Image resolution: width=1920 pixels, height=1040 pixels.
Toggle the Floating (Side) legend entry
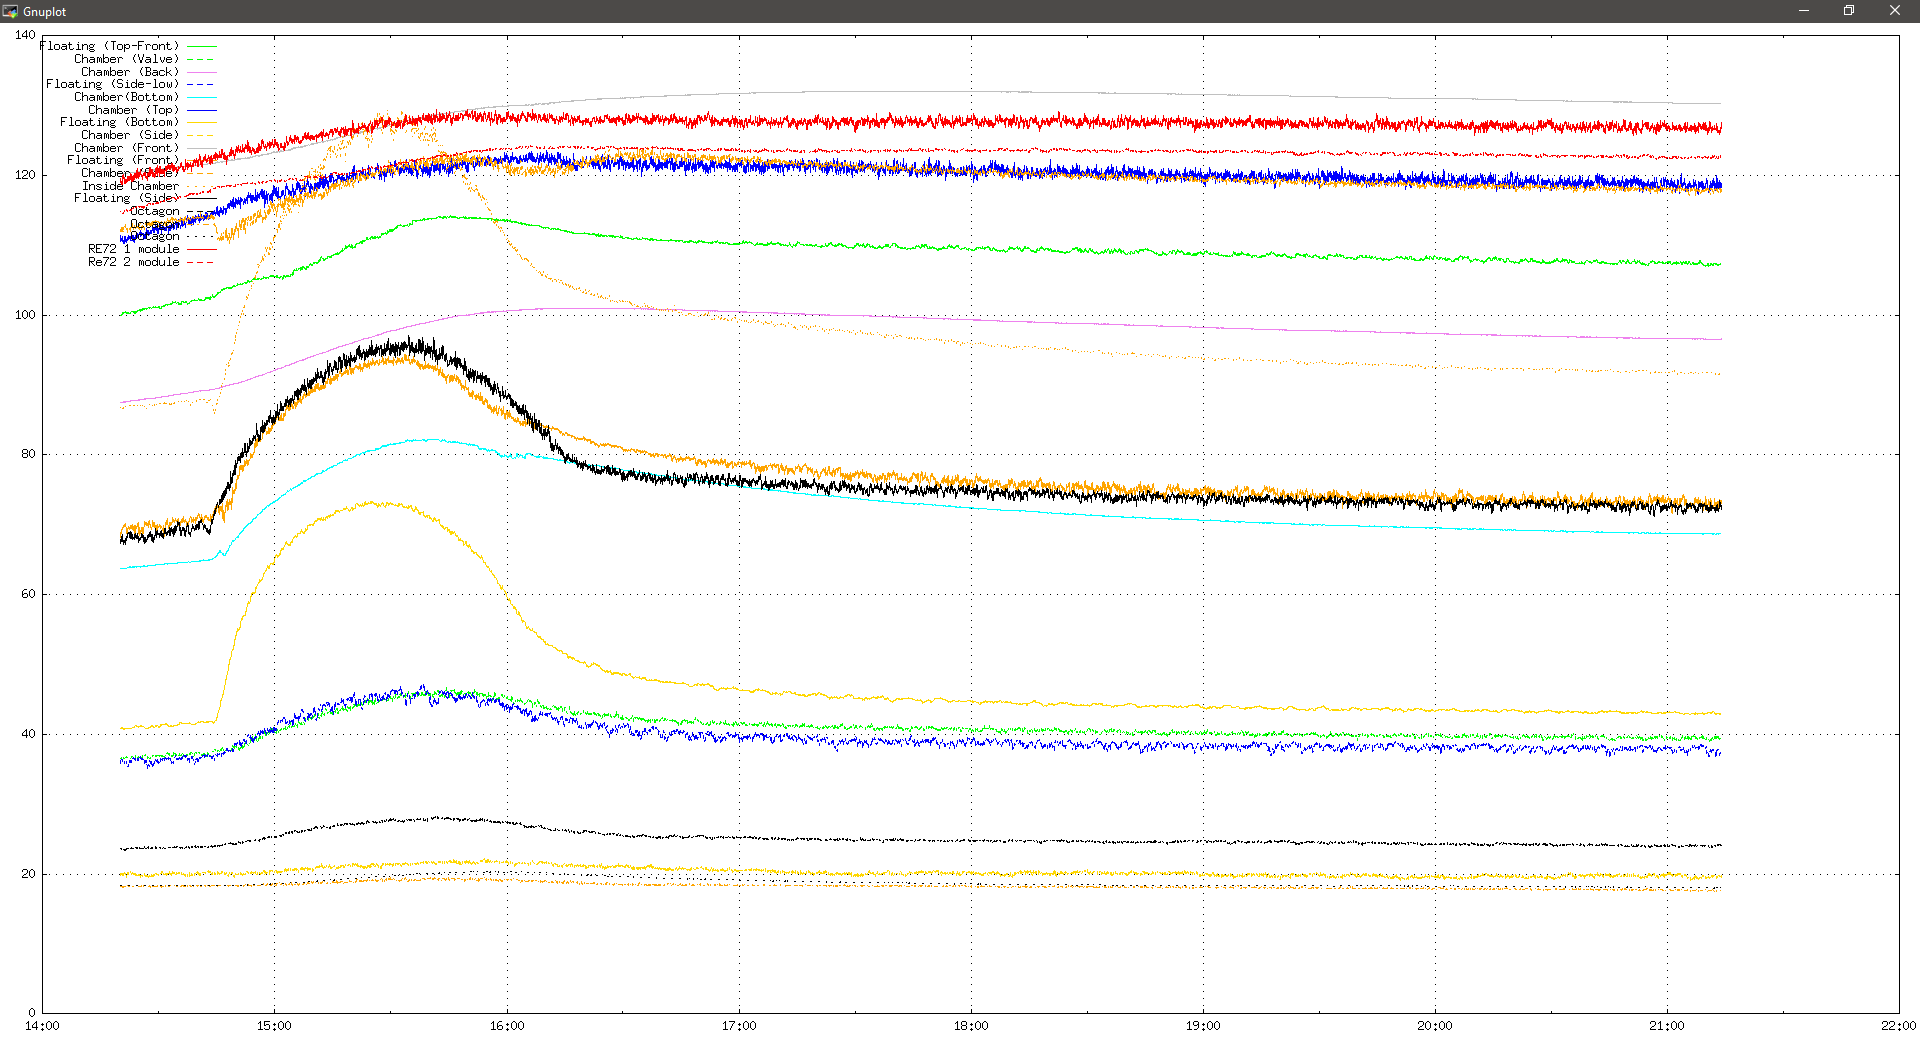(145, 198)
